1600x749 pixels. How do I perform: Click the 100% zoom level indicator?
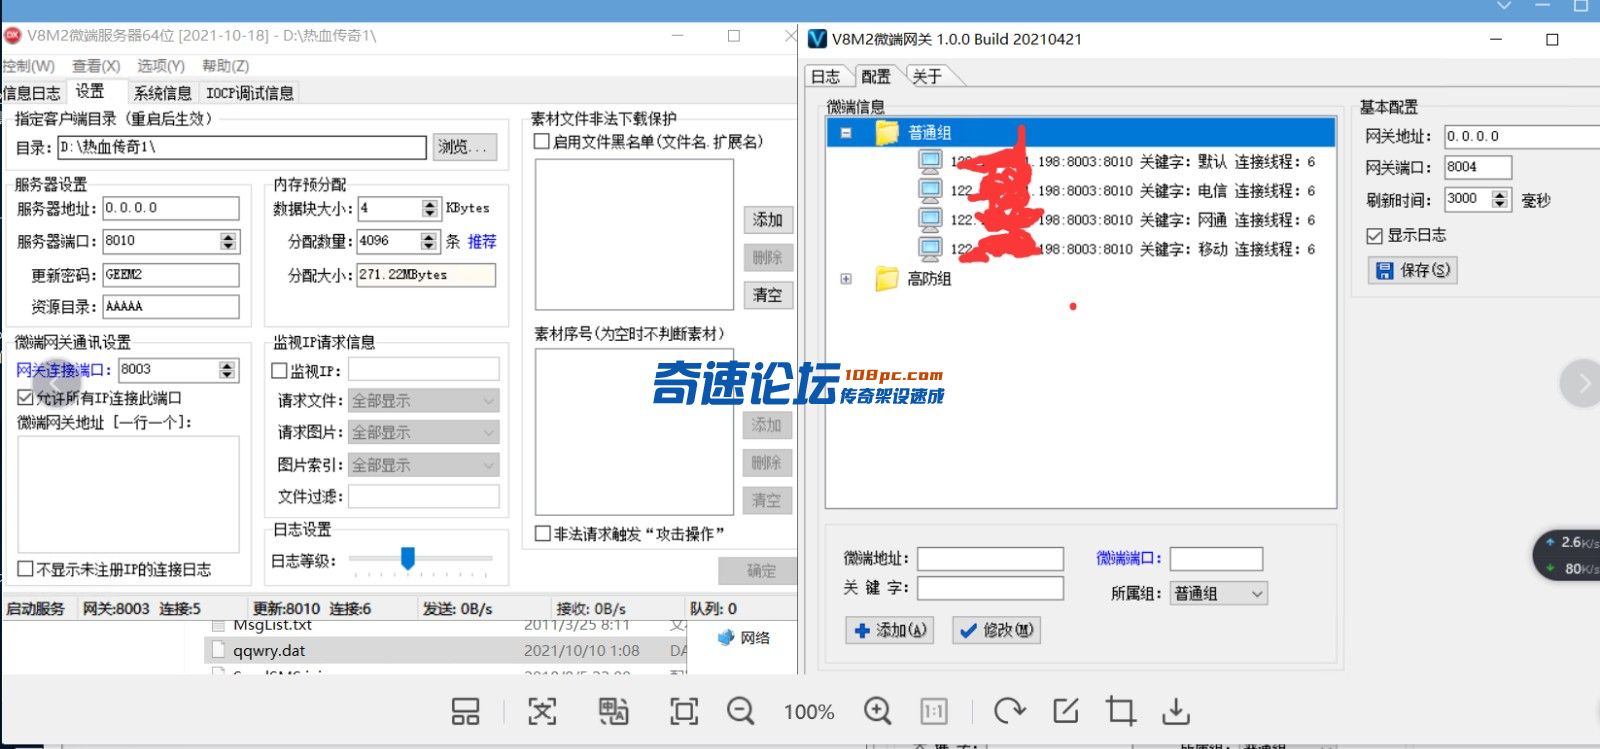coord(809,712)
